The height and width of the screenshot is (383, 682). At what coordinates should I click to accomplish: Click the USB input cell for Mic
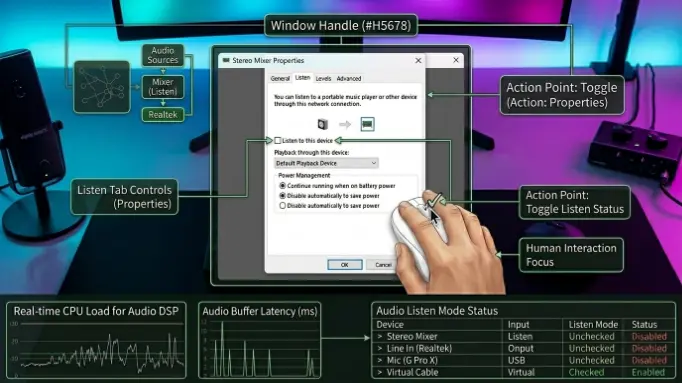click(516, 360)
